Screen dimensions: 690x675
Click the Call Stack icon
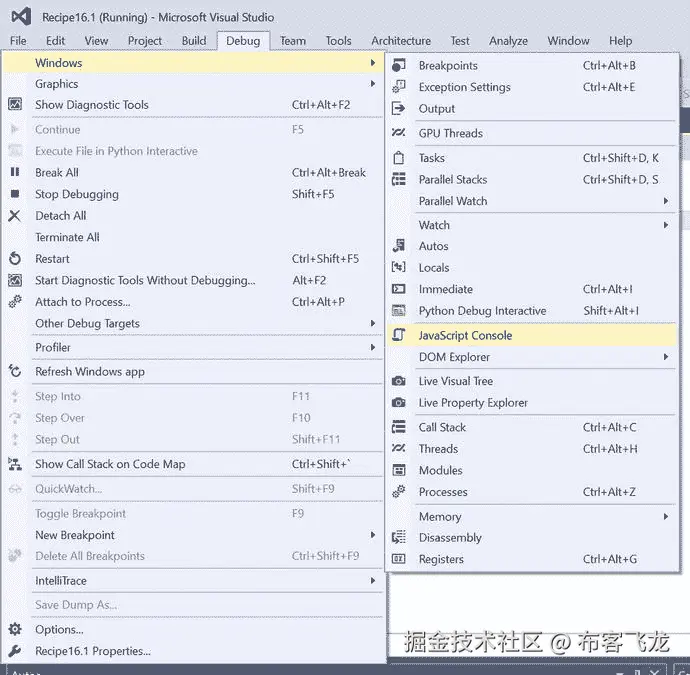[x=399, y=427]
